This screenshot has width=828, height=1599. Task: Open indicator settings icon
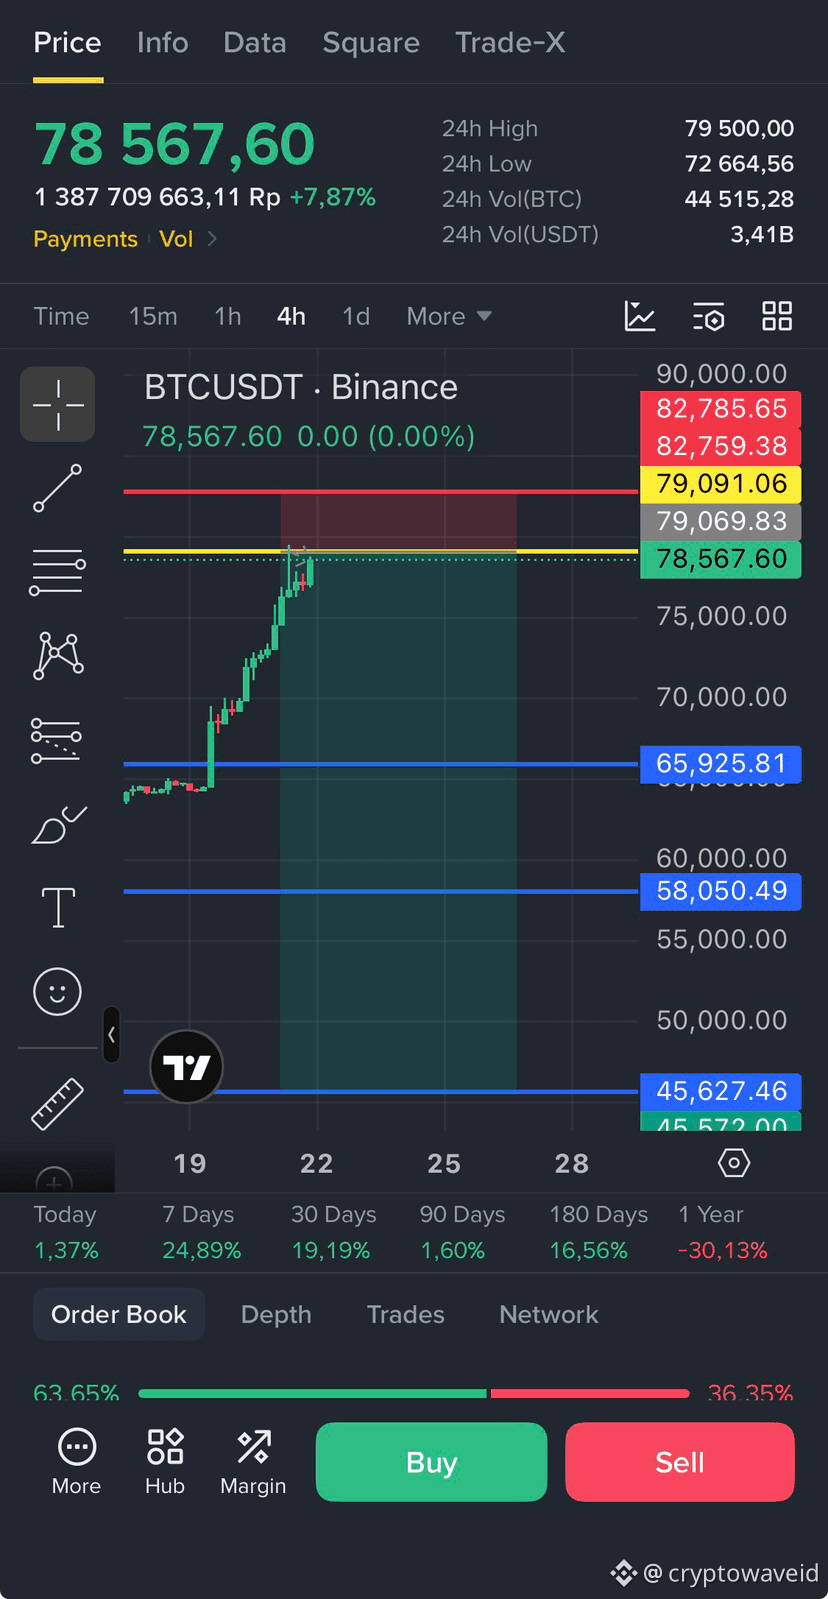coord(709,316)
